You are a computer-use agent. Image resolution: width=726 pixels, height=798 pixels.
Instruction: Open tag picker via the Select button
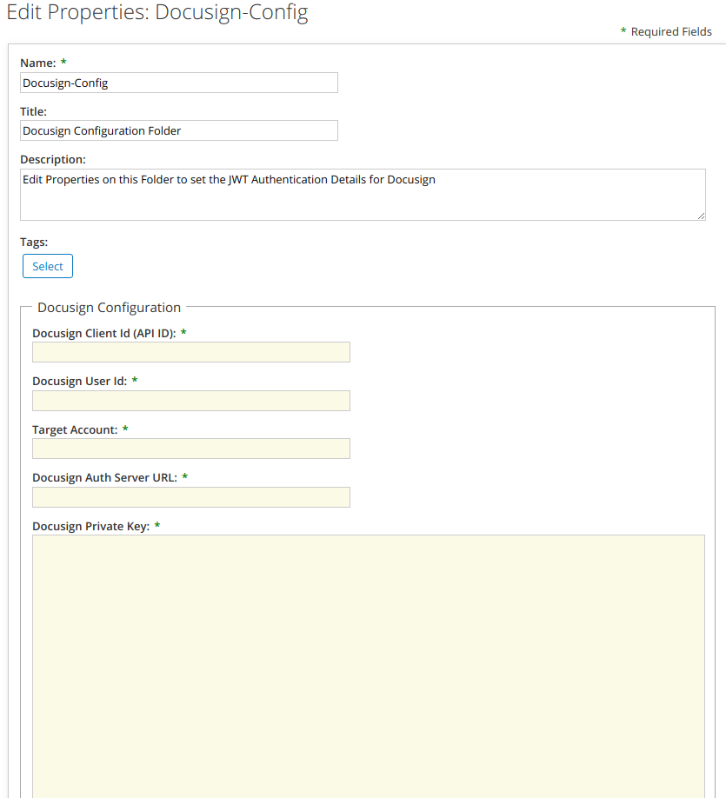point(47,266)
